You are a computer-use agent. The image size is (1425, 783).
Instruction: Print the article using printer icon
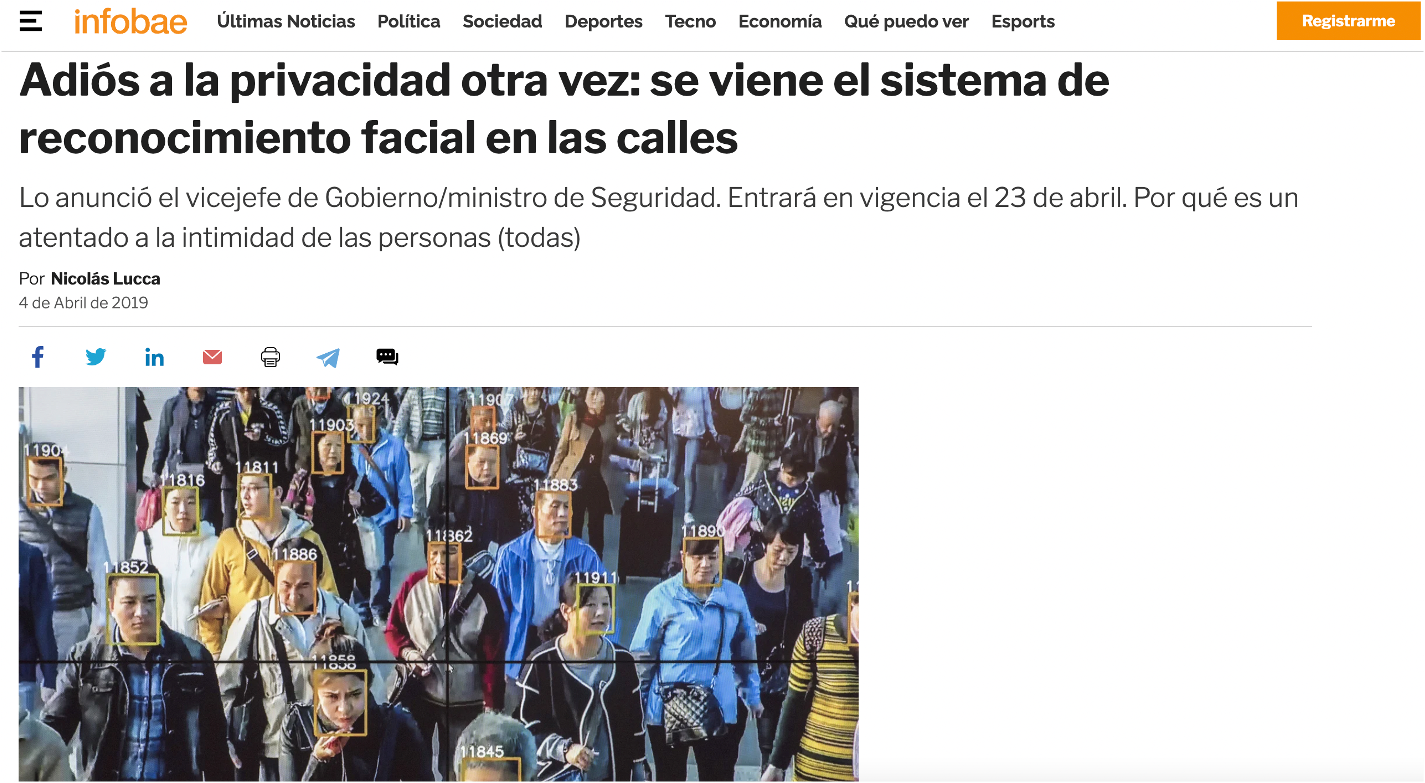[270, 357]
